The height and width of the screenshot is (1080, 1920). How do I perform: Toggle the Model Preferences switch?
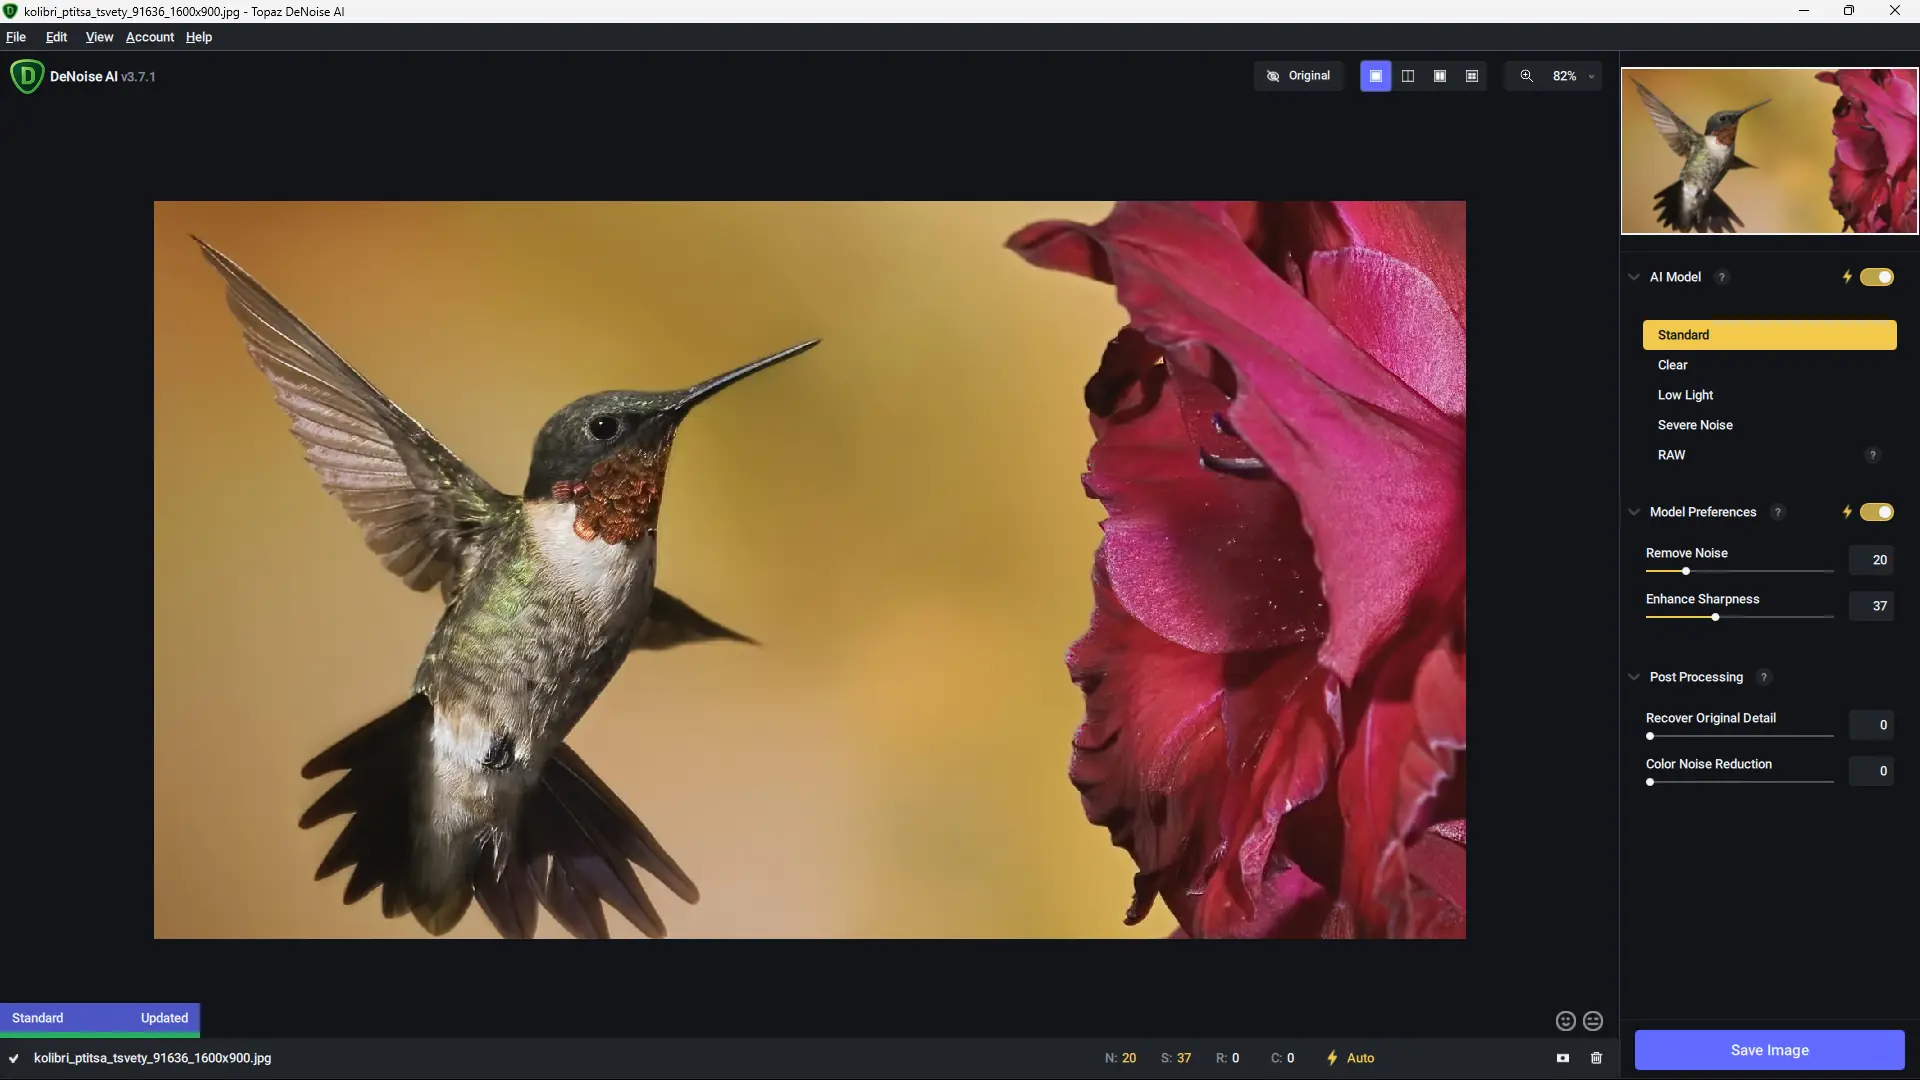(1879, 511)
